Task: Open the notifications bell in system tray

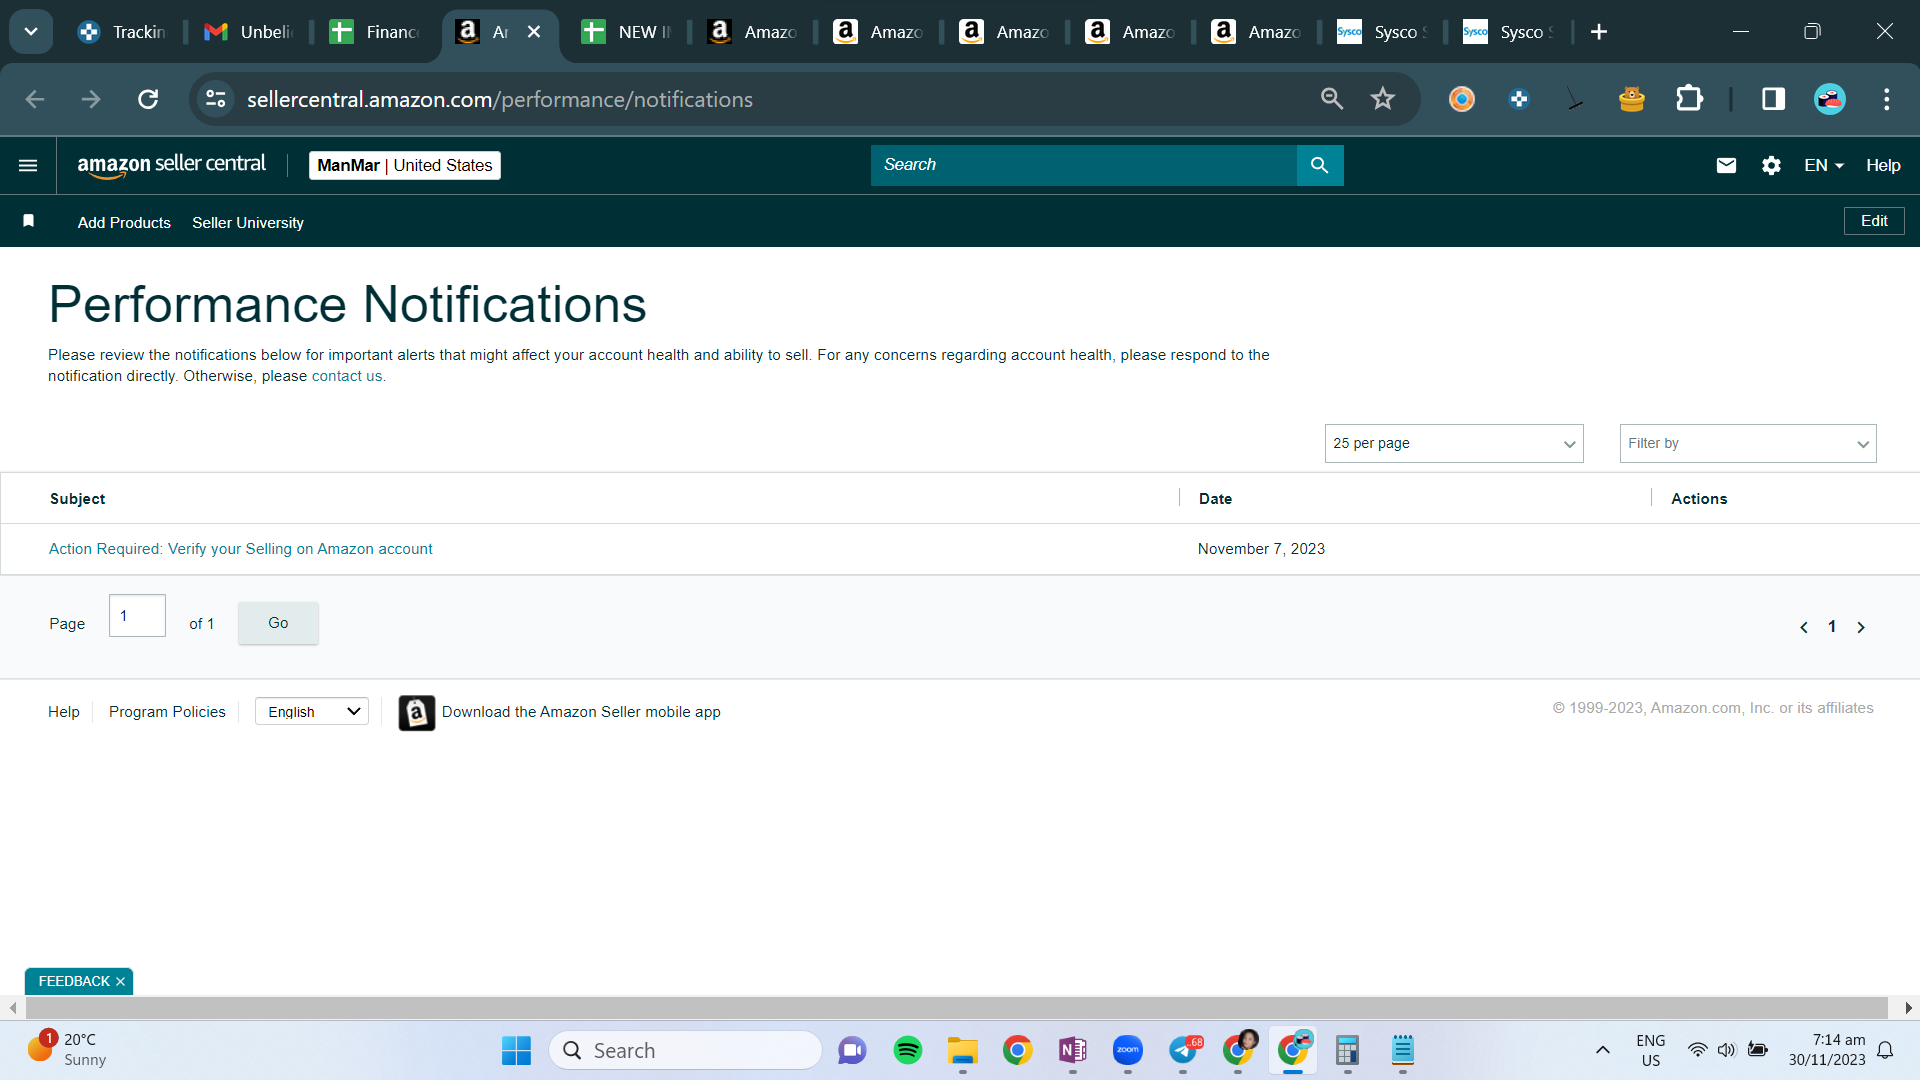Action: pyautogui.click(x=1885, y=1050)
